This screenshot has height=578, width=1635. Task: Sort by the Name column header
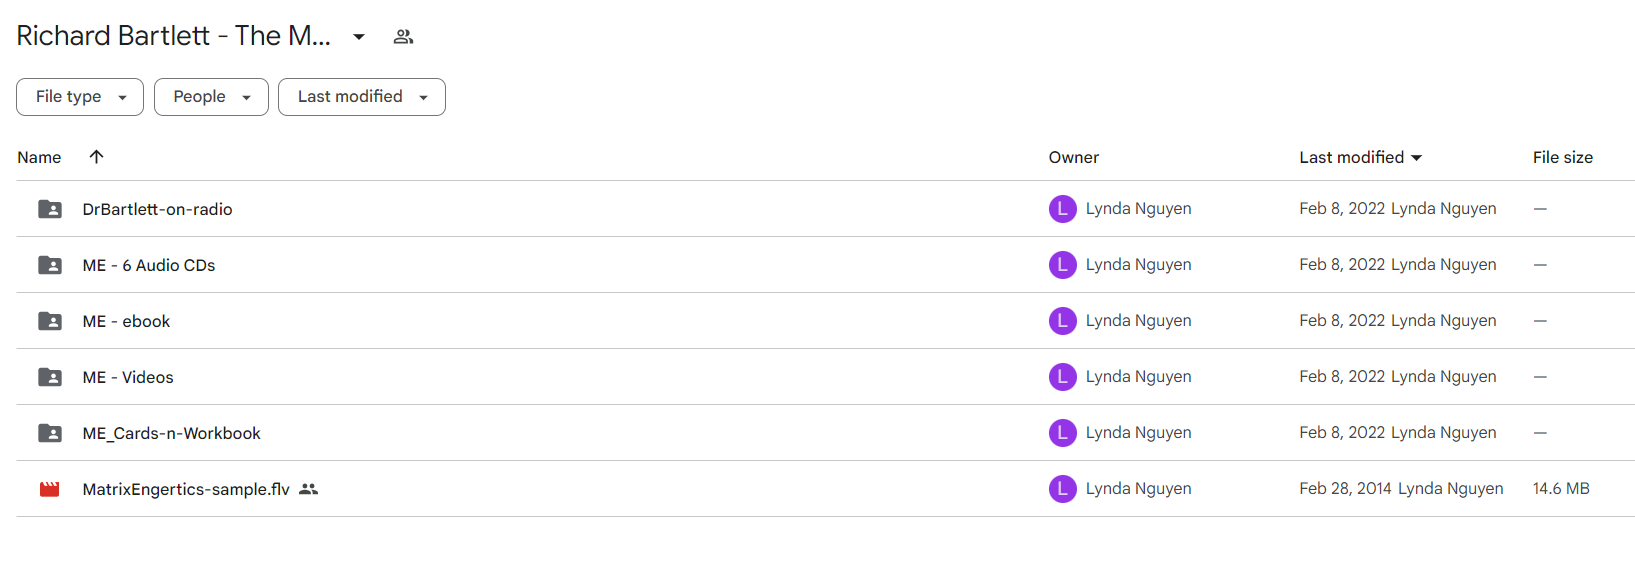(39, 157)
